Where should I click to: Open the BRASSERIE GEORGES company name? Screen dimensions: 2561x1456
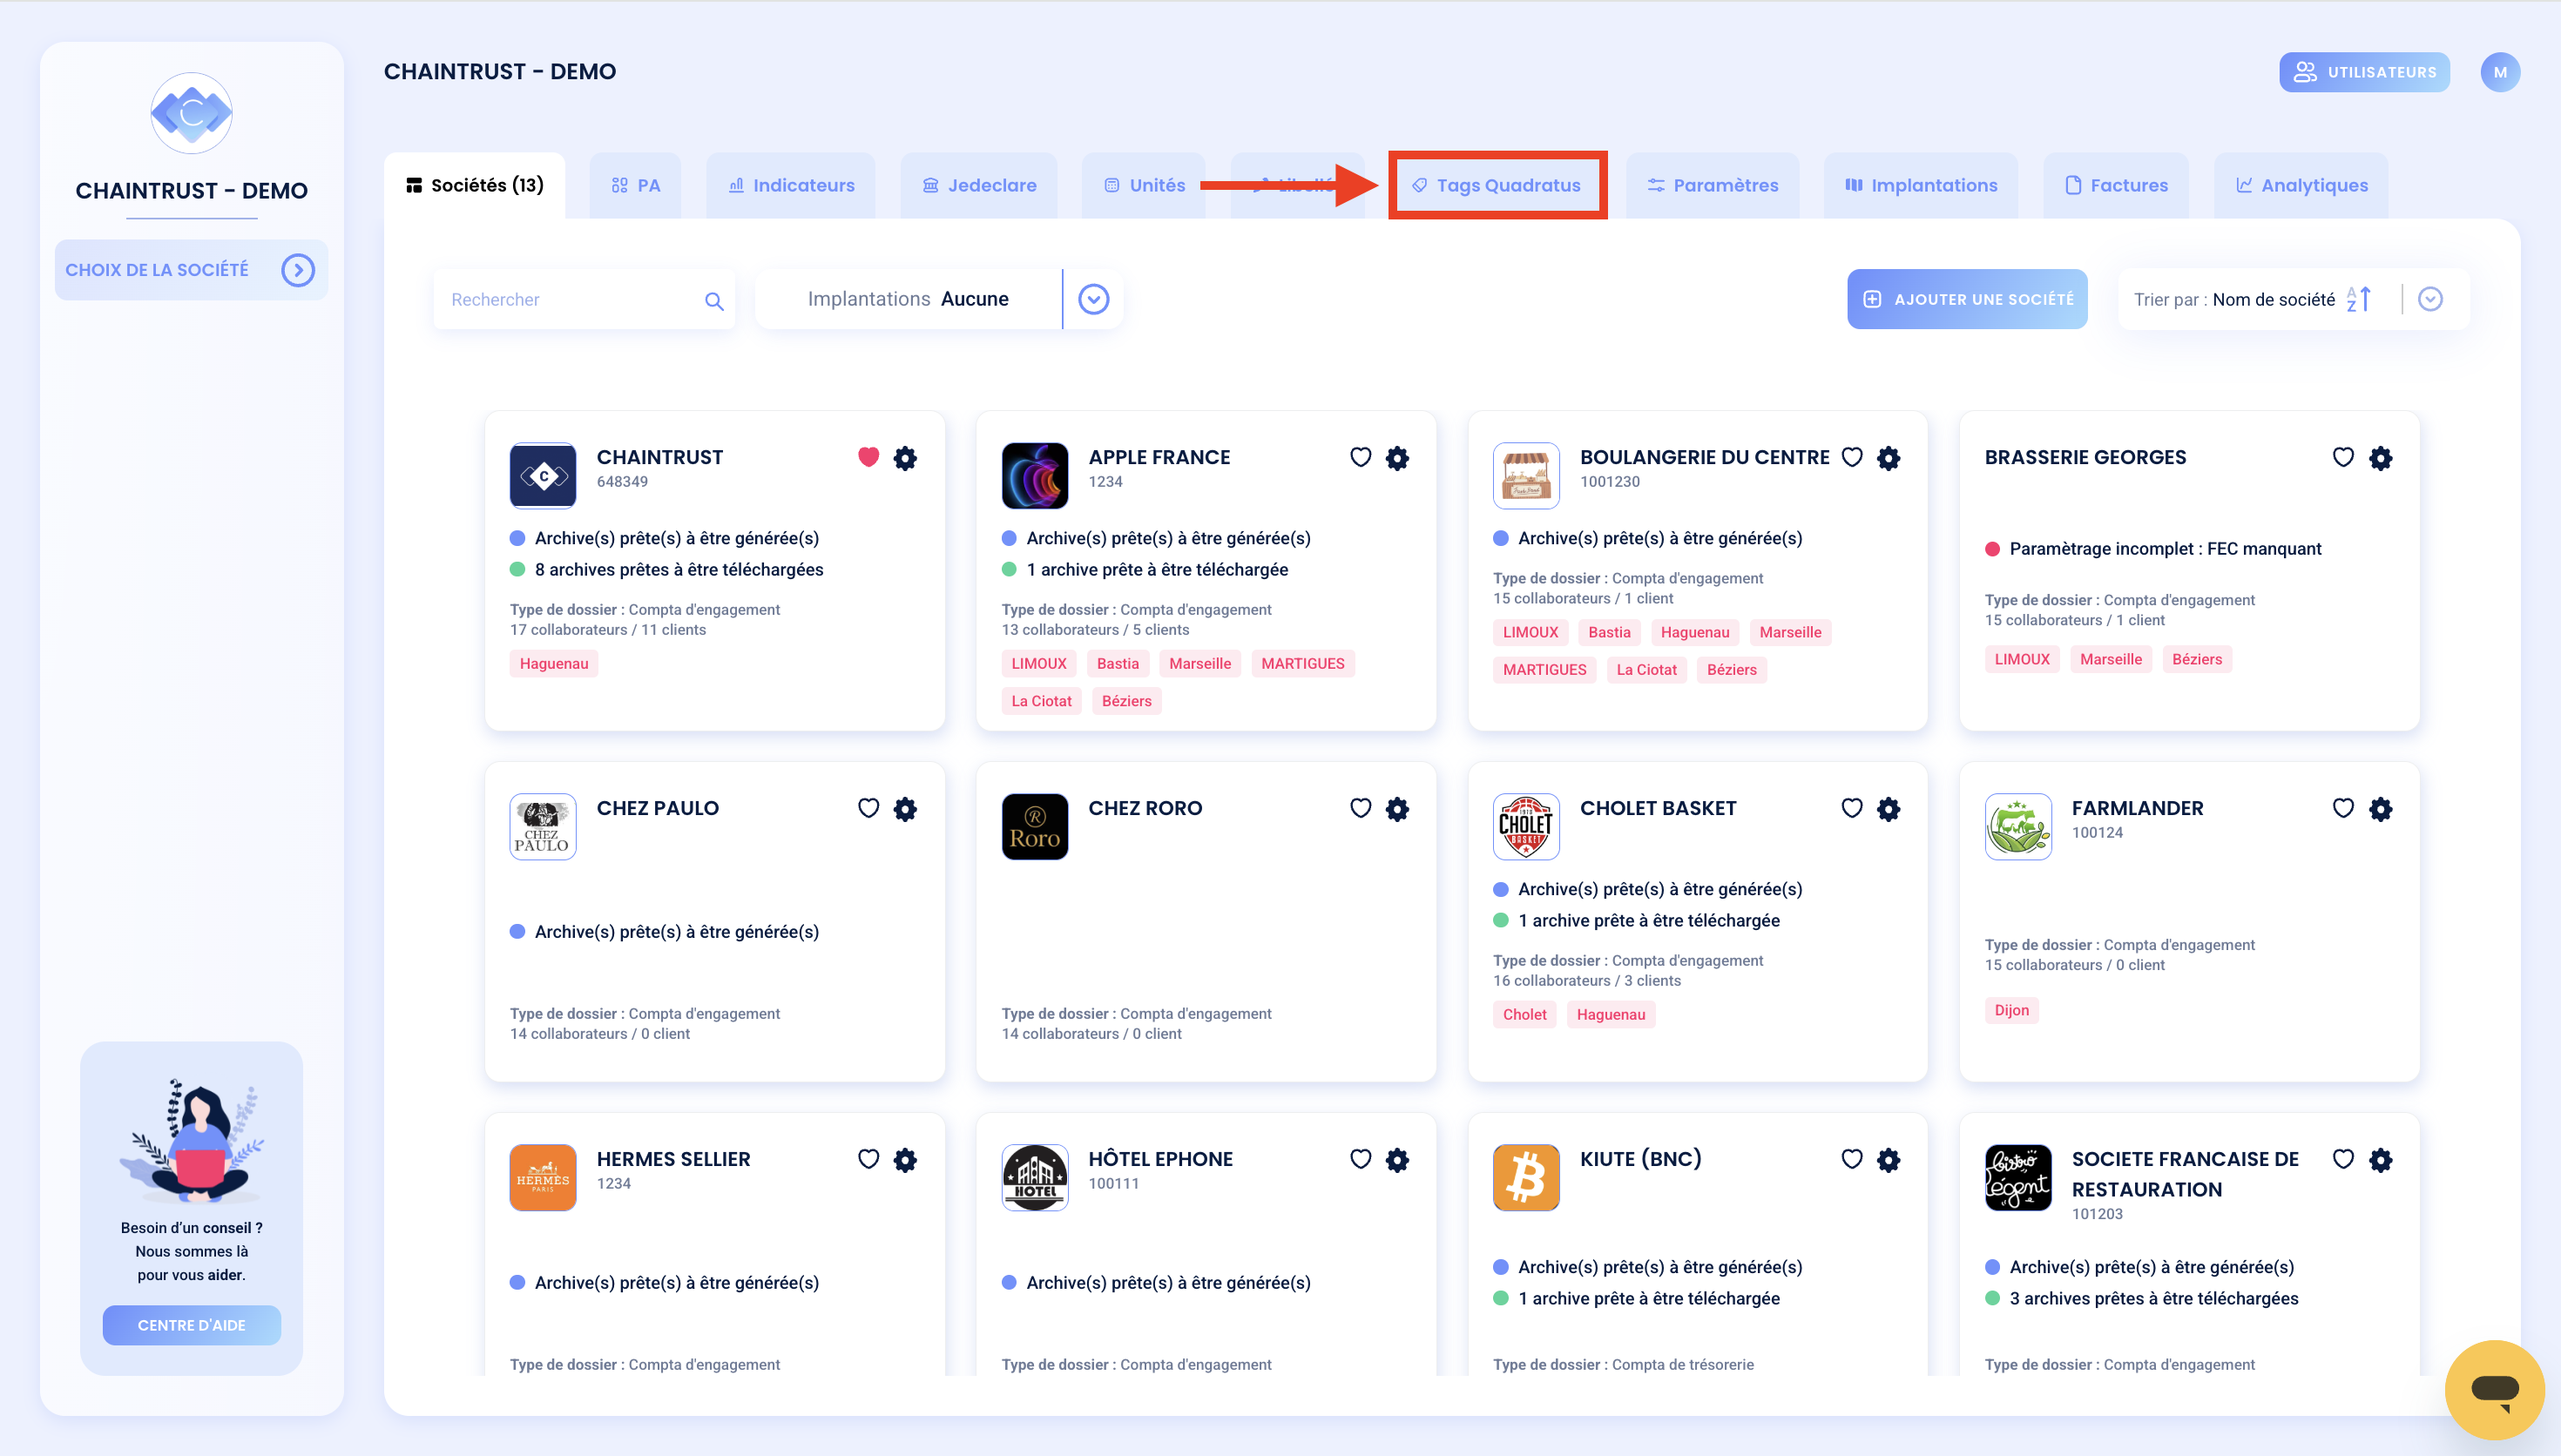[2085, 457]
